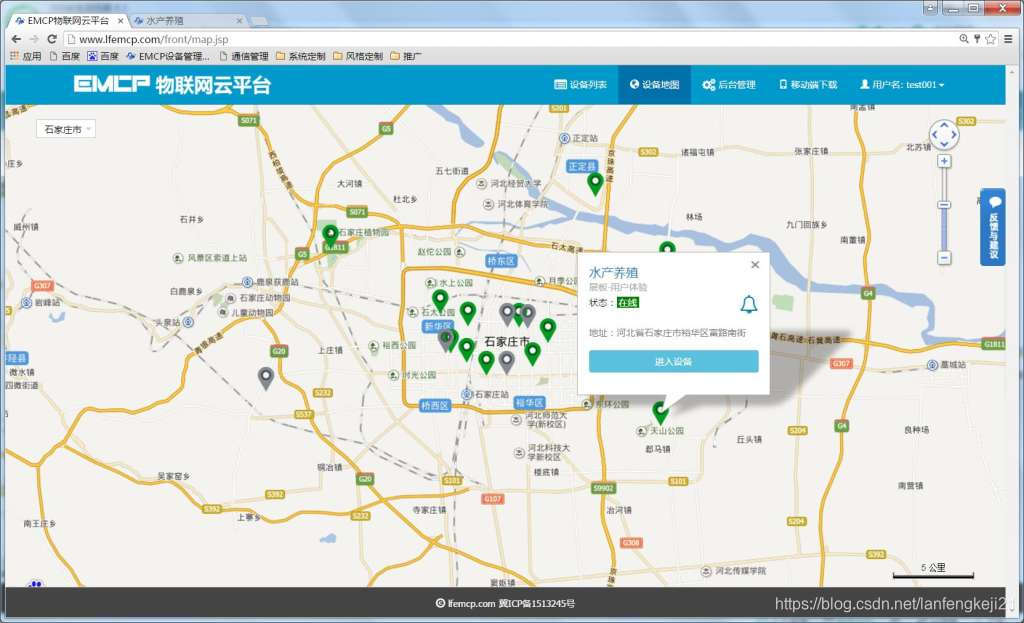Click the green marker north of 林场 popup edge
Image resolution: width=1024 pixels, height=623 pixels.
coord(667,248)
